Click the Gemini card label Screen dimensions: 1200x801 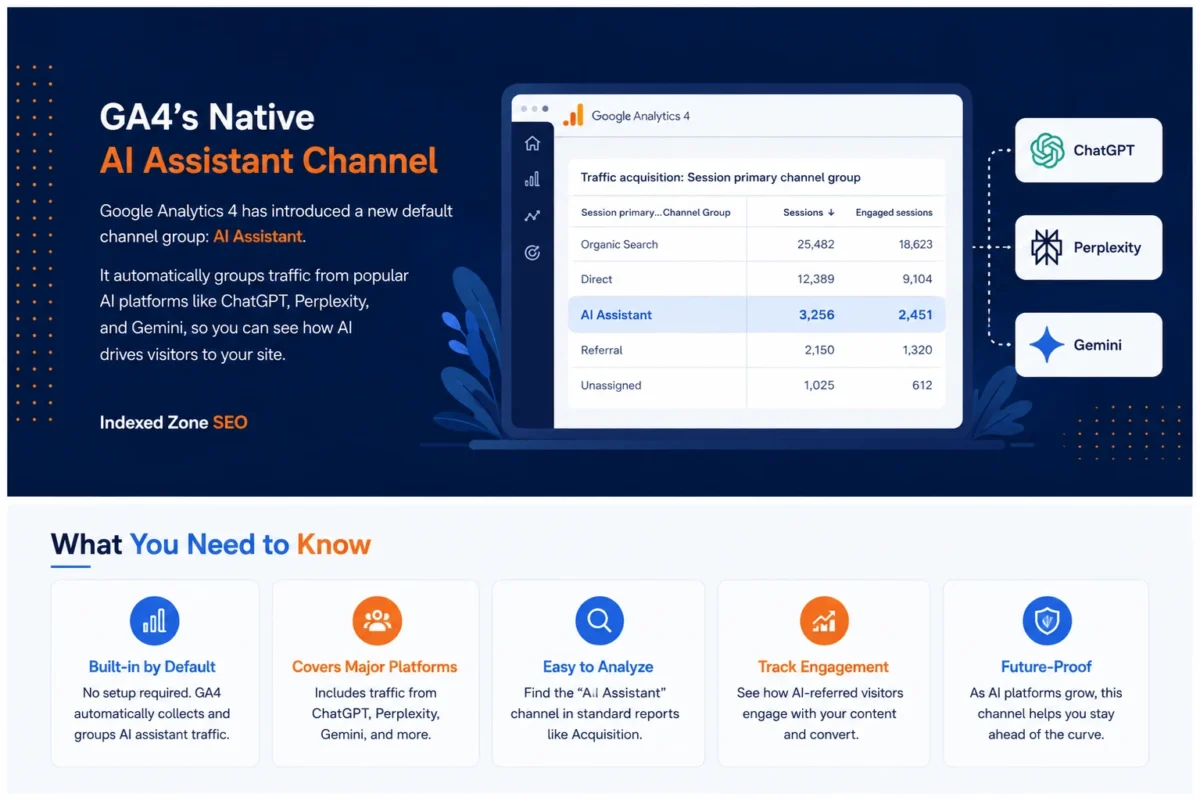tap(1098, 345)
